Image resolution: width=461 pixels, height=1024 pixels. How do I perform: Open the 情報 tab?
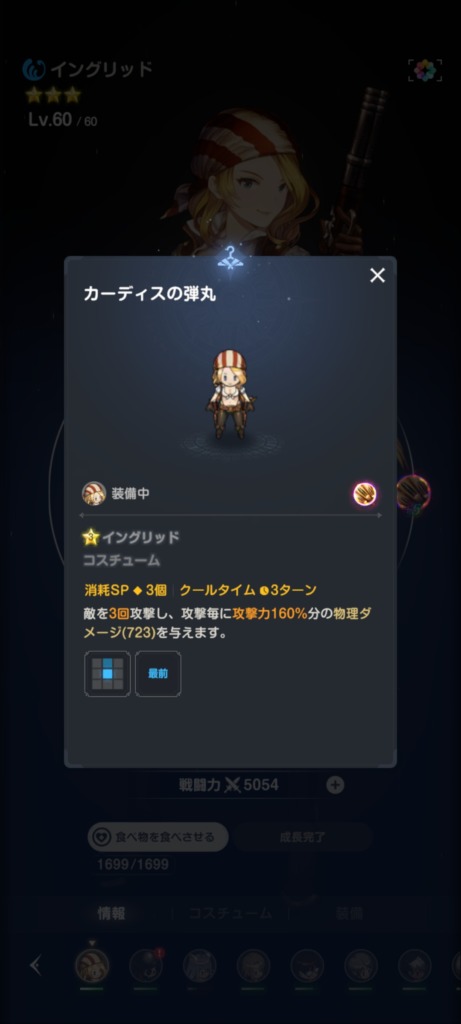[x=111, y=913]
